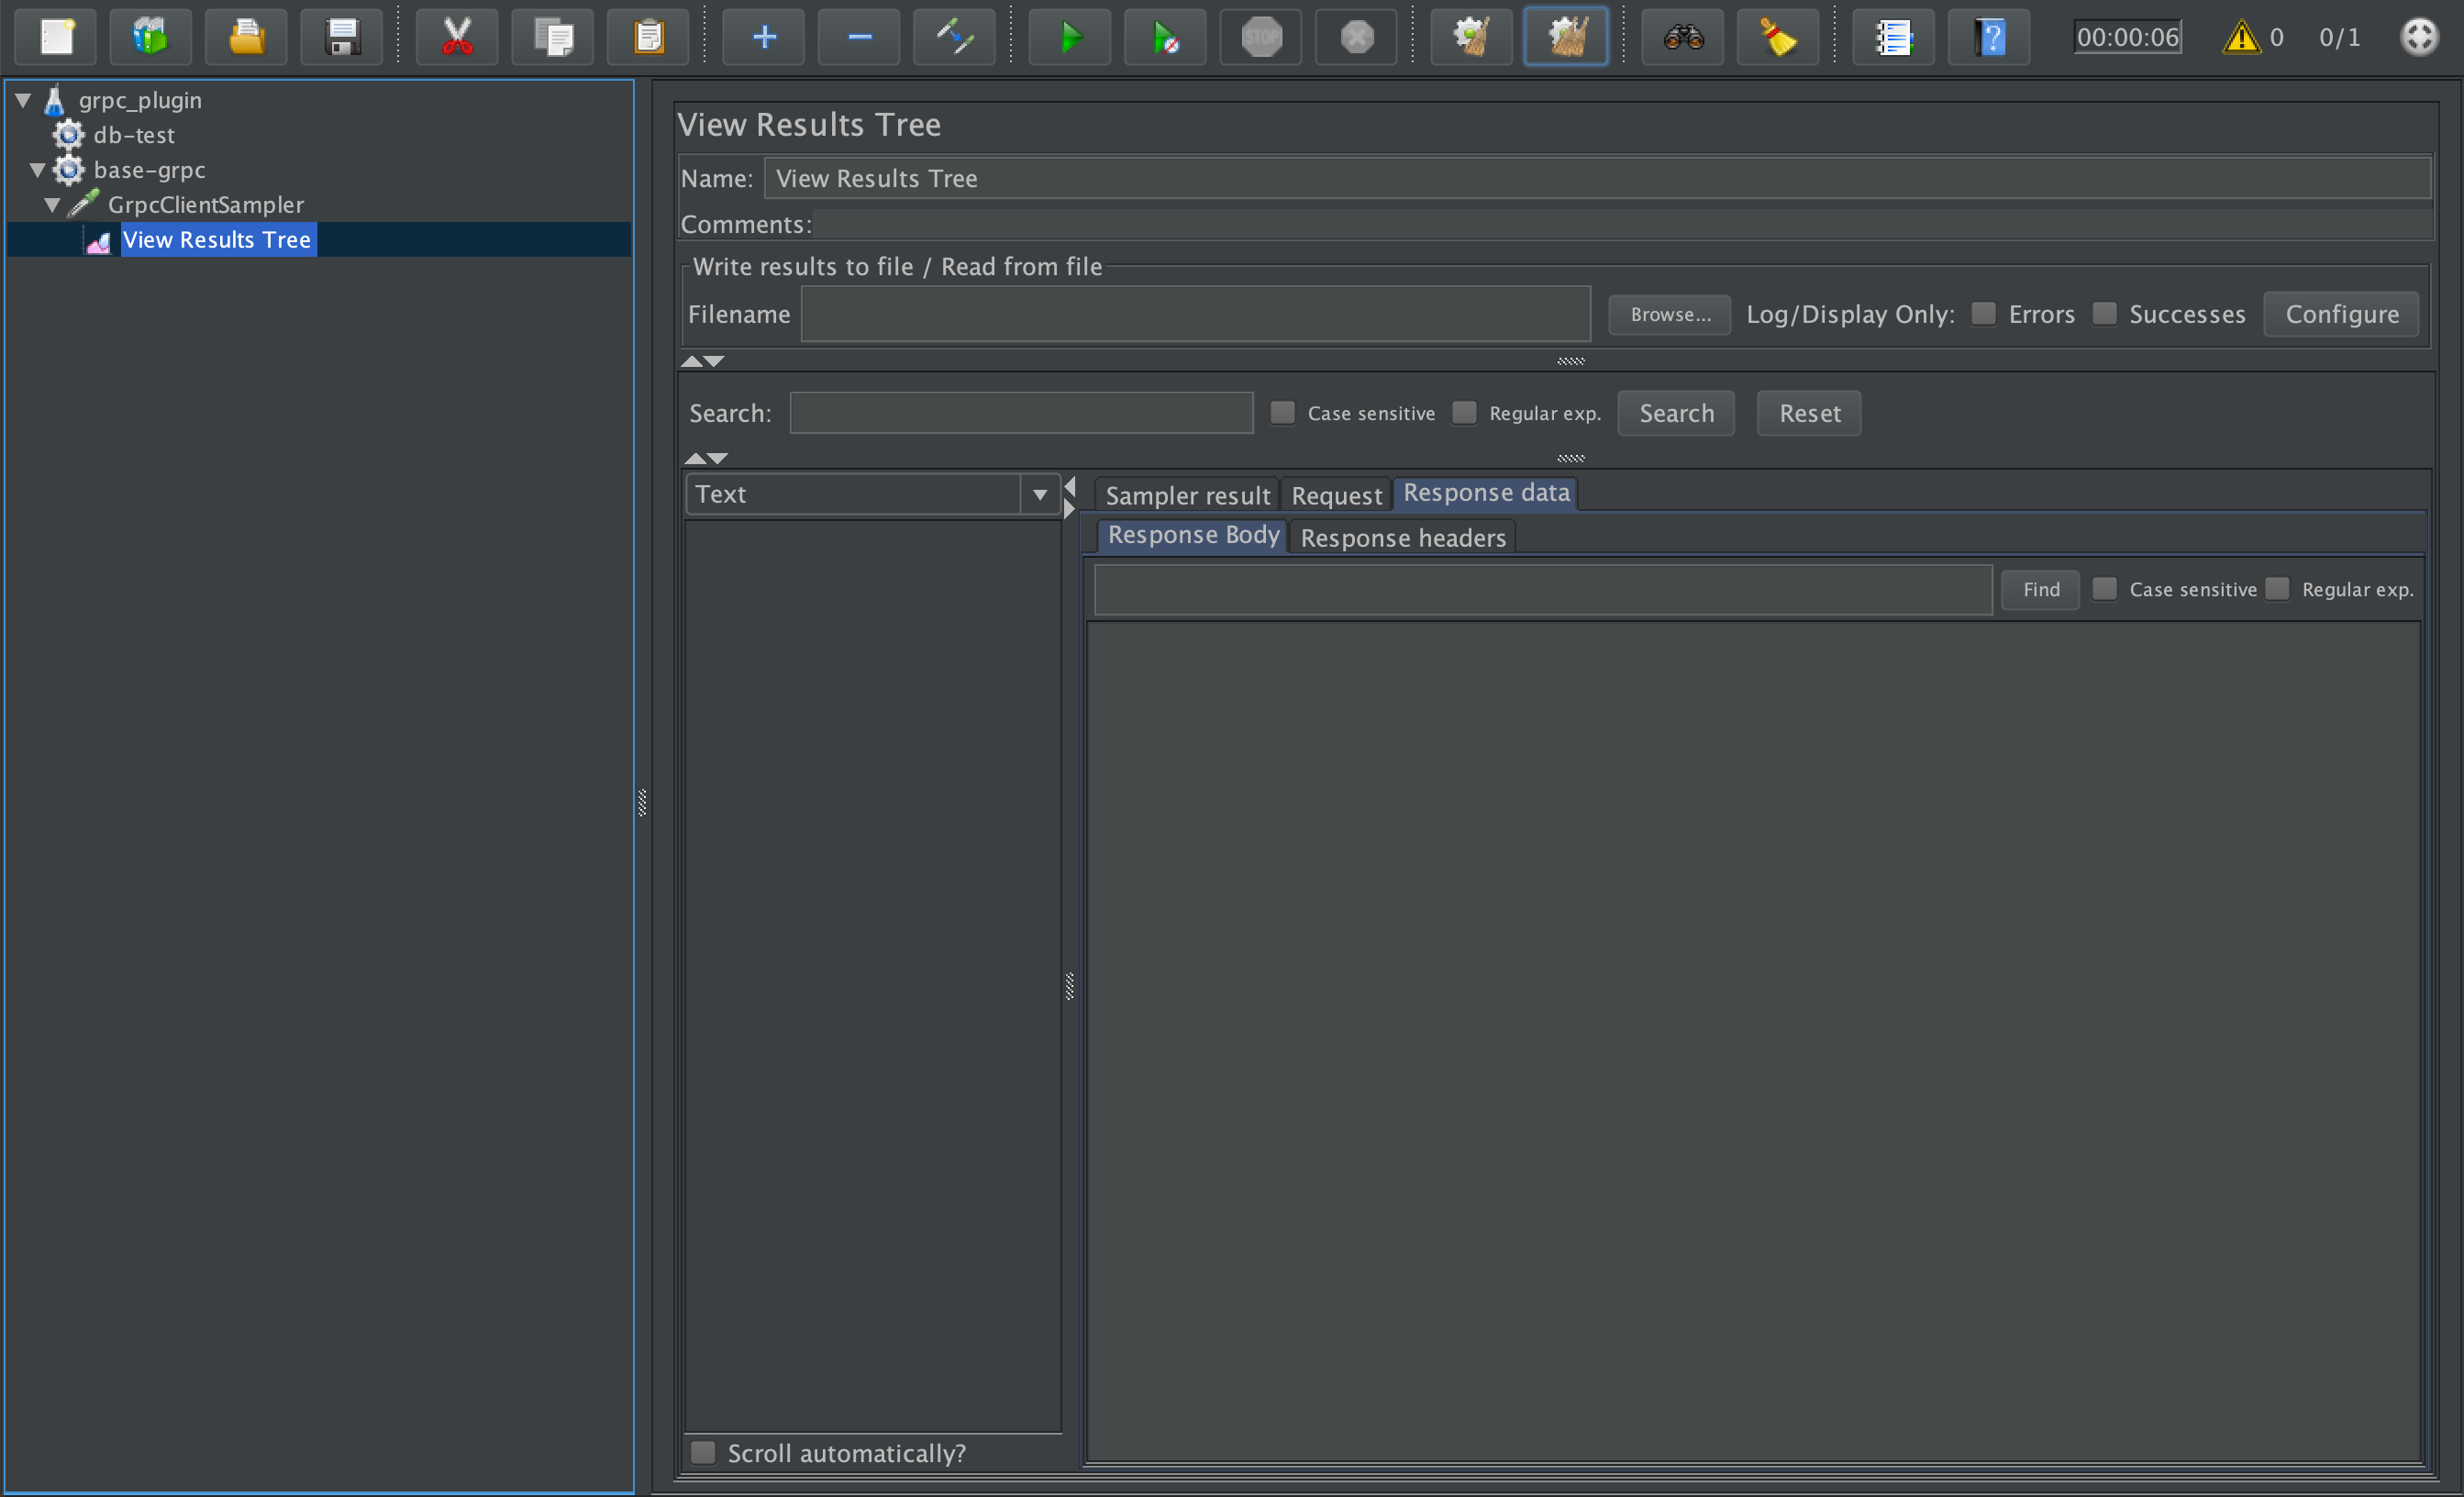Collapse the grpc_plugin test plan node
This screenshot has height=1497, width=2464.
pos(23,100)
